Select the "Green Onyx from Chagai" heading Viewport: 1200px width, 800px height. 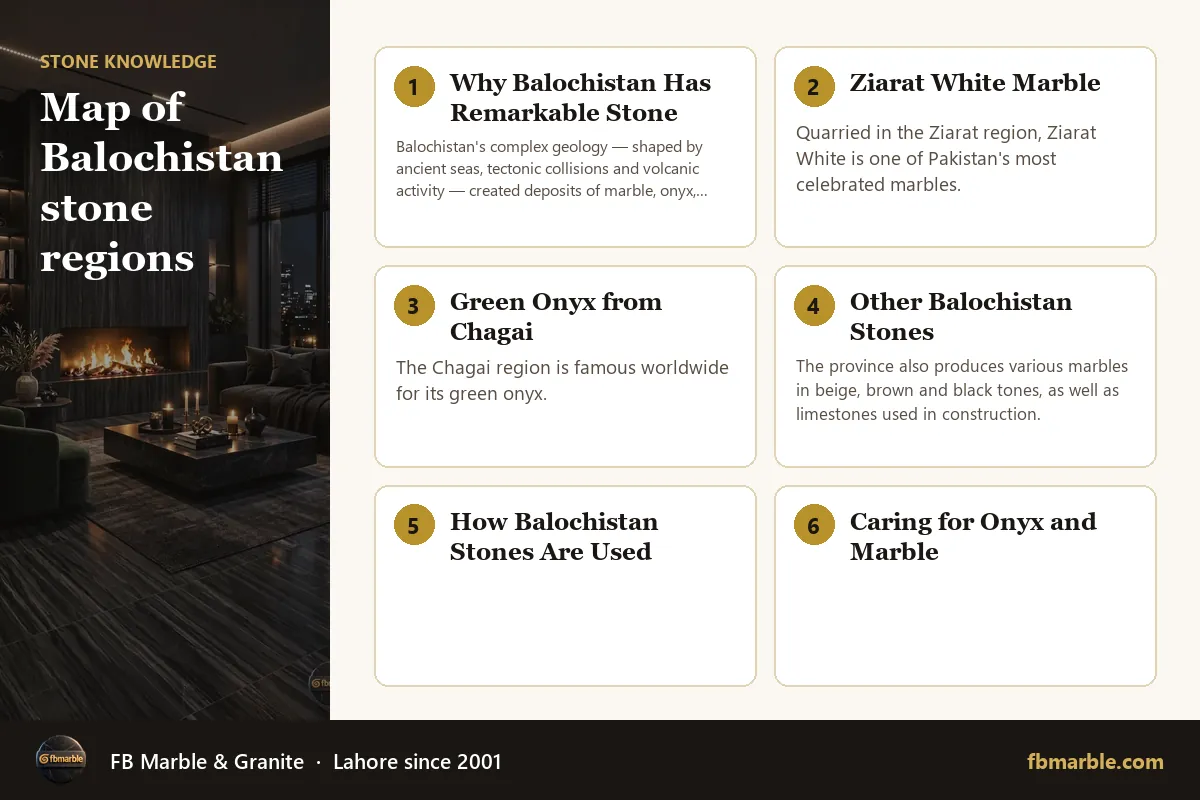tap(556, 317)
